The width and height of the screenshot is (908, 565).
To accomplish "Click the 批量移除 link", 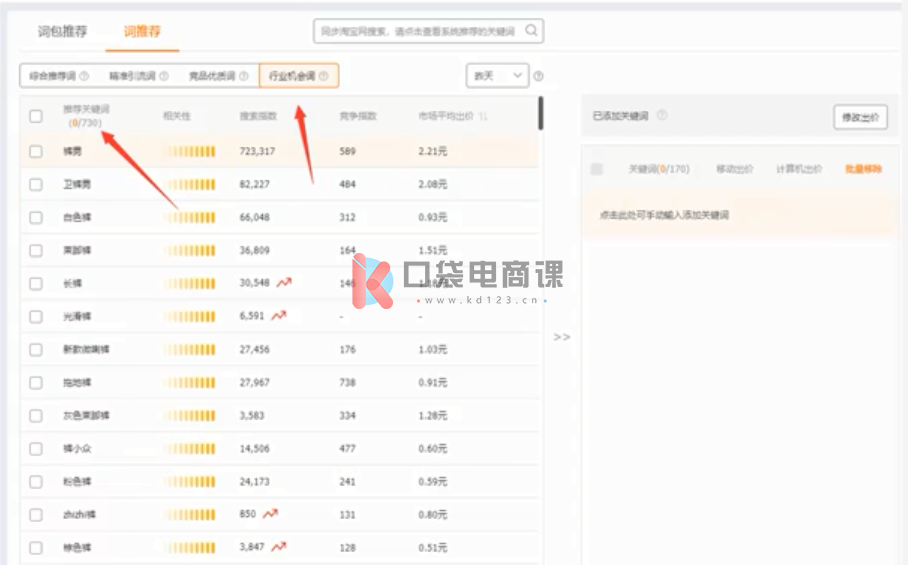I will [863, 169].
